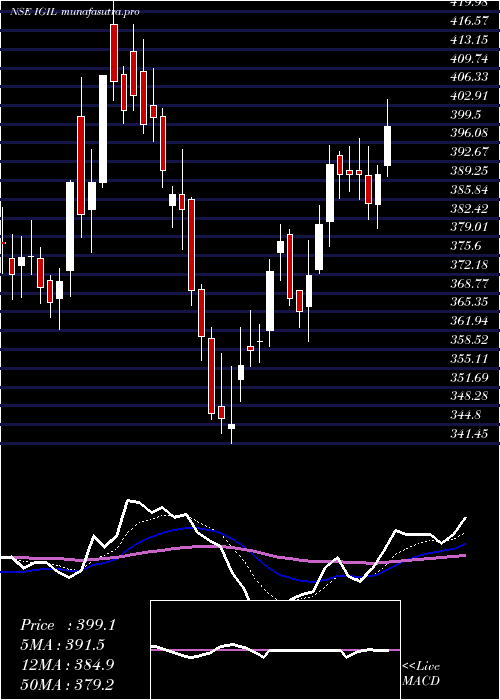Image resolution: width=500 pixels, height=700 pixels.
Task: Click the 392.67 price axis label
Action: point(471,152)
